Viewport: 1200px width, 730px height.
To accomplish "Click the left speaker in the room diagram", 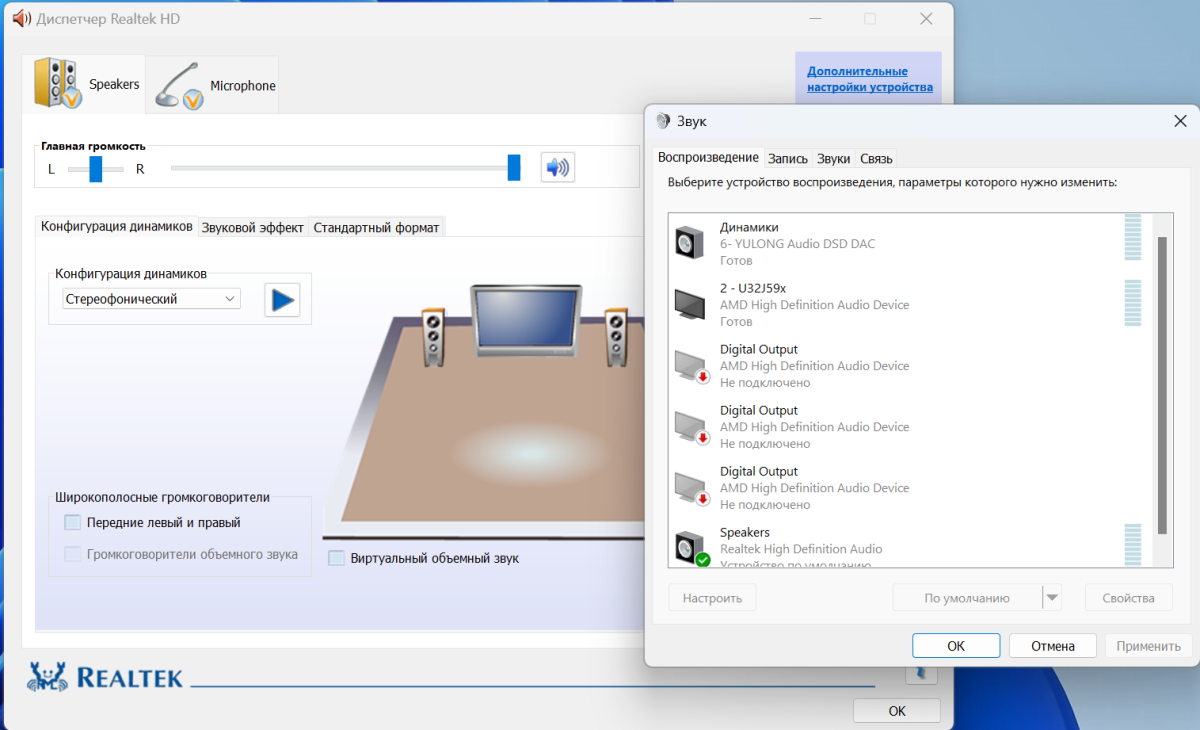I will coord(433,337).
